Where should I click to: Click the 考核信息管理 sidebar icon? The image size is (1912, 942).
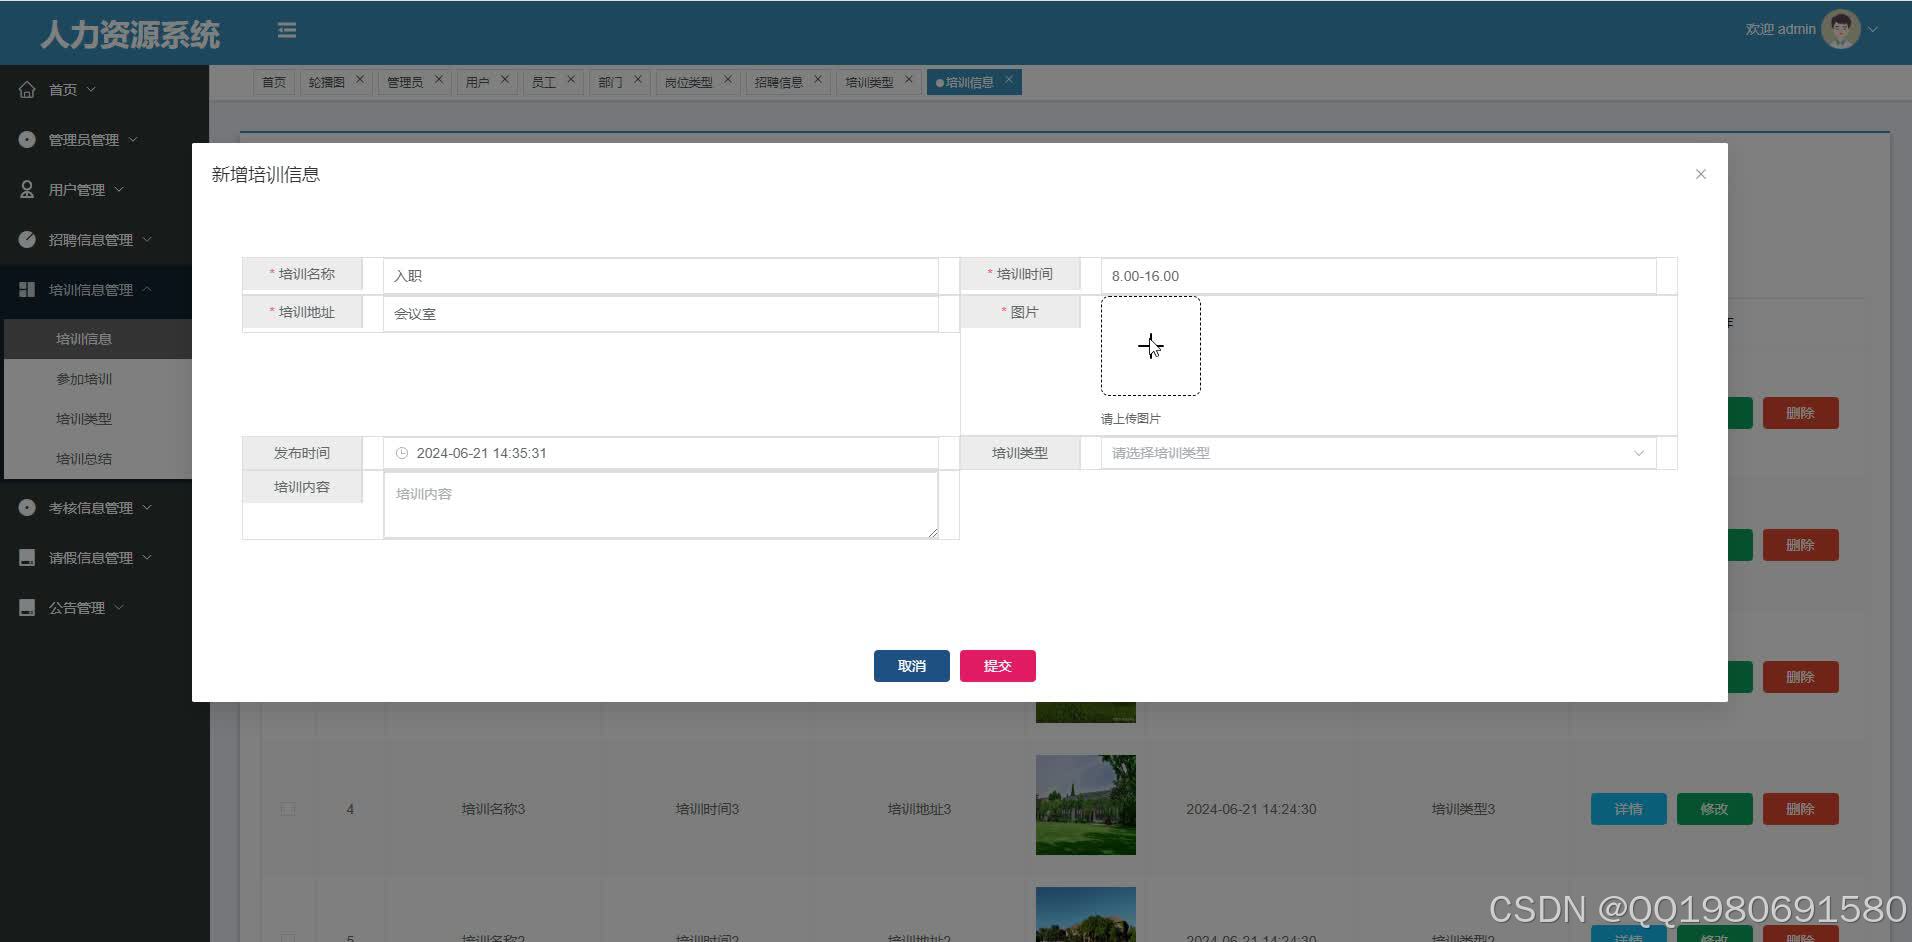[27, 507]
